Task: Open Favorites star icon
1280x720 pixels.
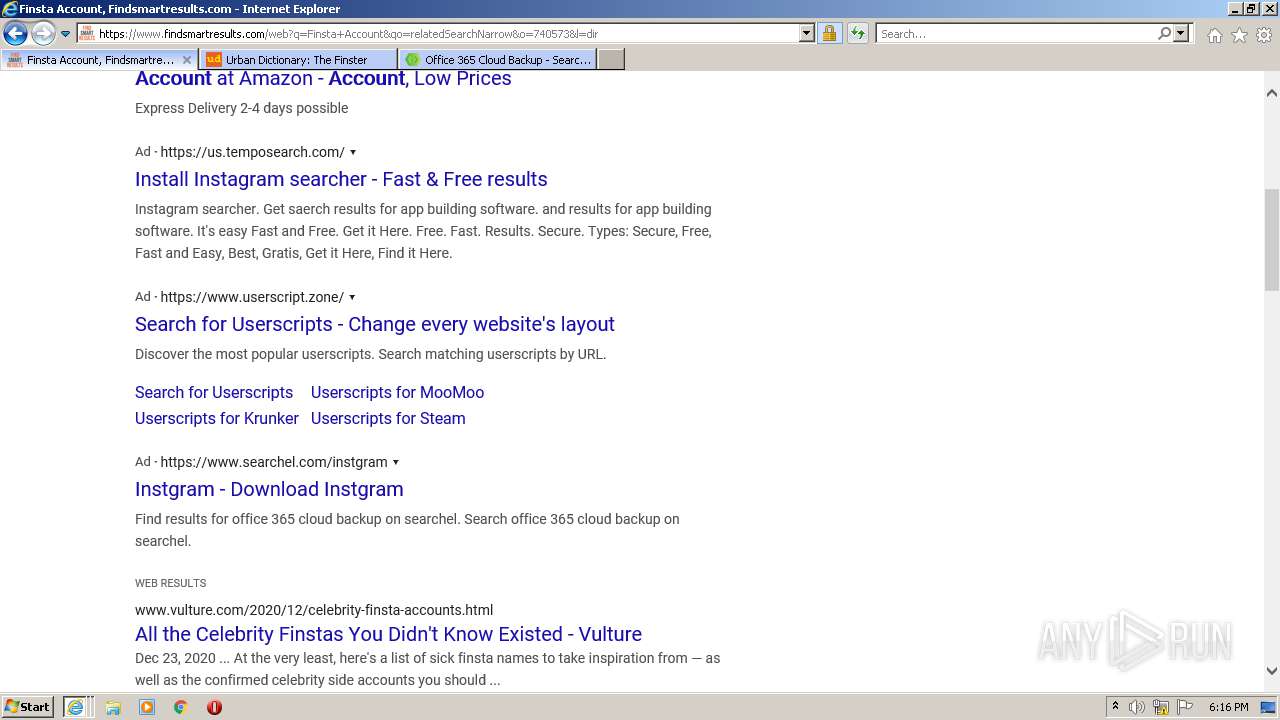Action: click(x=1239, y=35)
